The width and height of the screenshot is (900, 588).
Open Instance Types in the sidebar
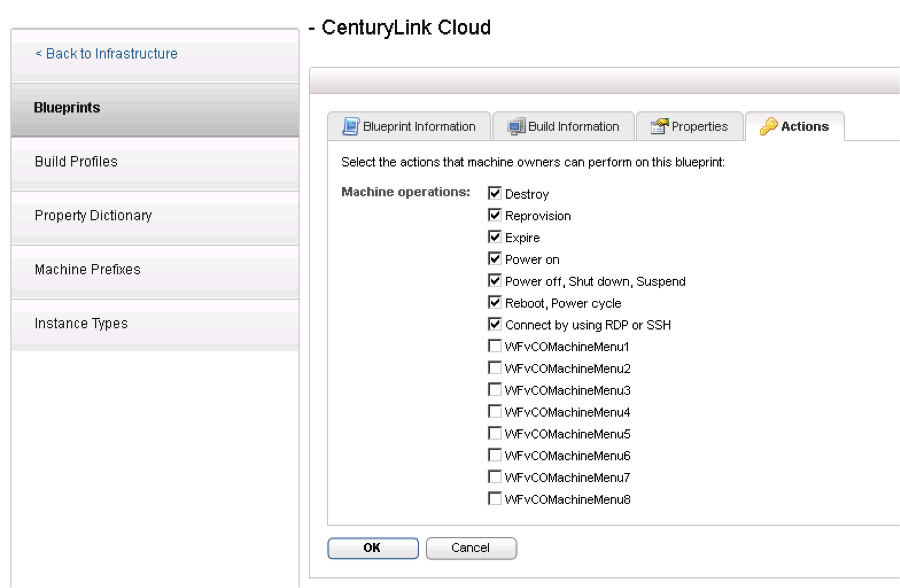155,324
